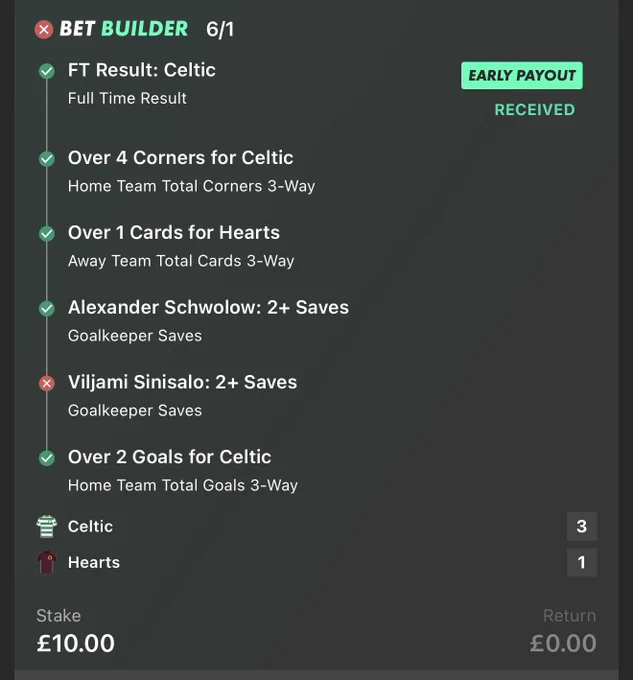Click green tick beside Over 4 Corners for Celtic

click(47, 159)
